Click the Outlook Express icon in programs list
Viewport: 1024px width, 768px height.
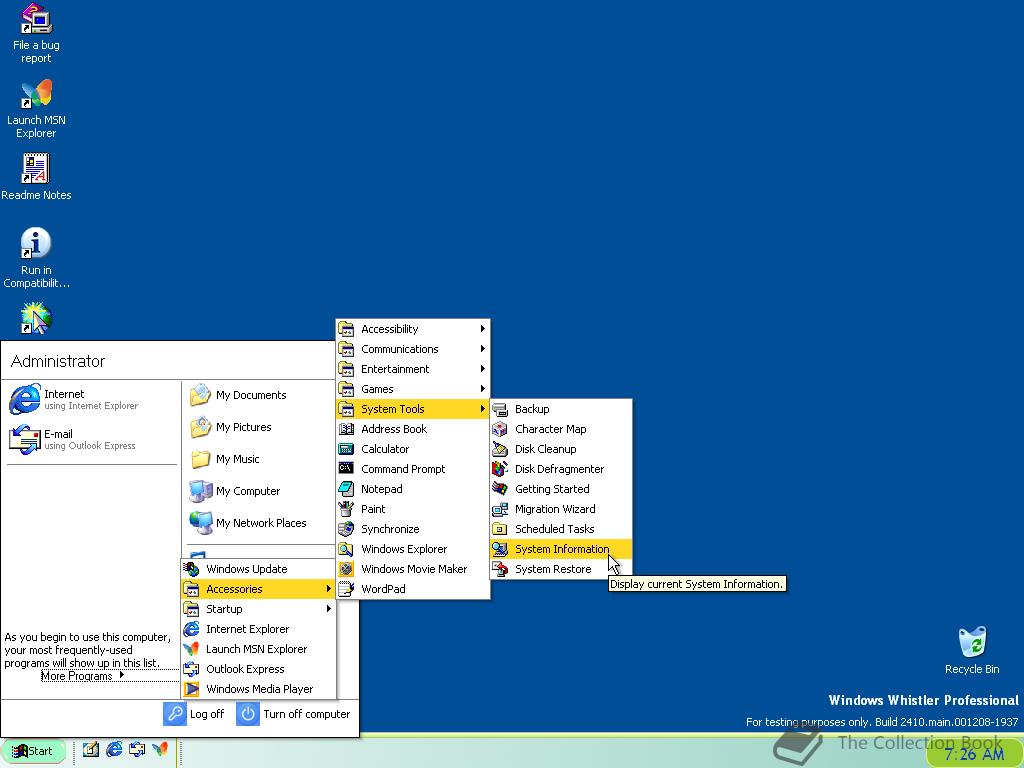click(x=191, y=669)
